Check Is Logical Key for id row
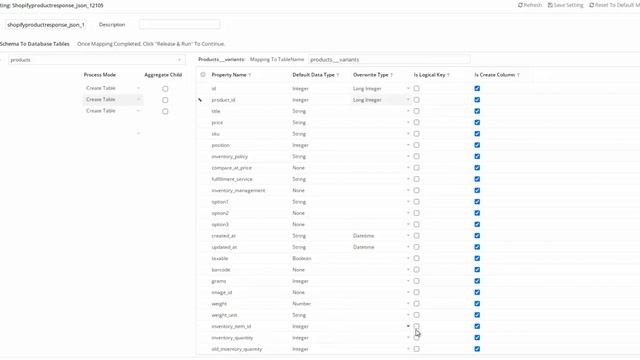Viewport: 640px width, 360px height. [416, 89]
